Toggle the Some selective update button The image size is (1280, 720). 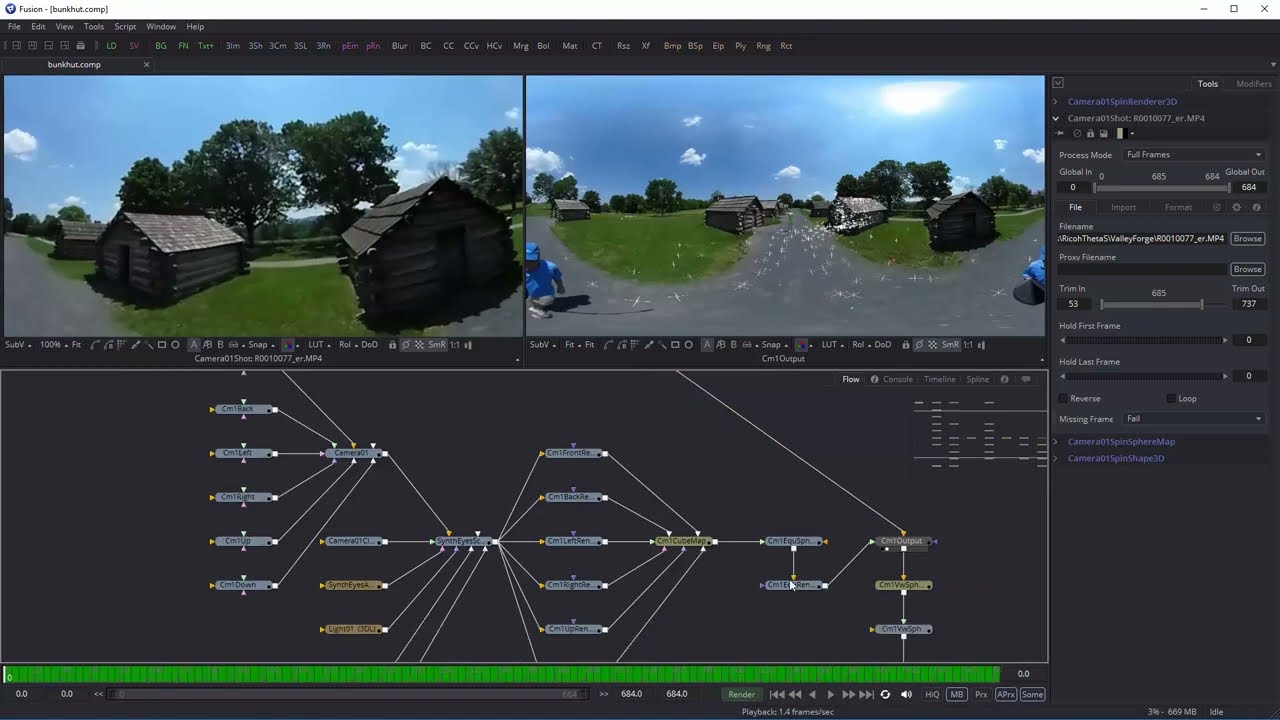(x=1032, y=694)
